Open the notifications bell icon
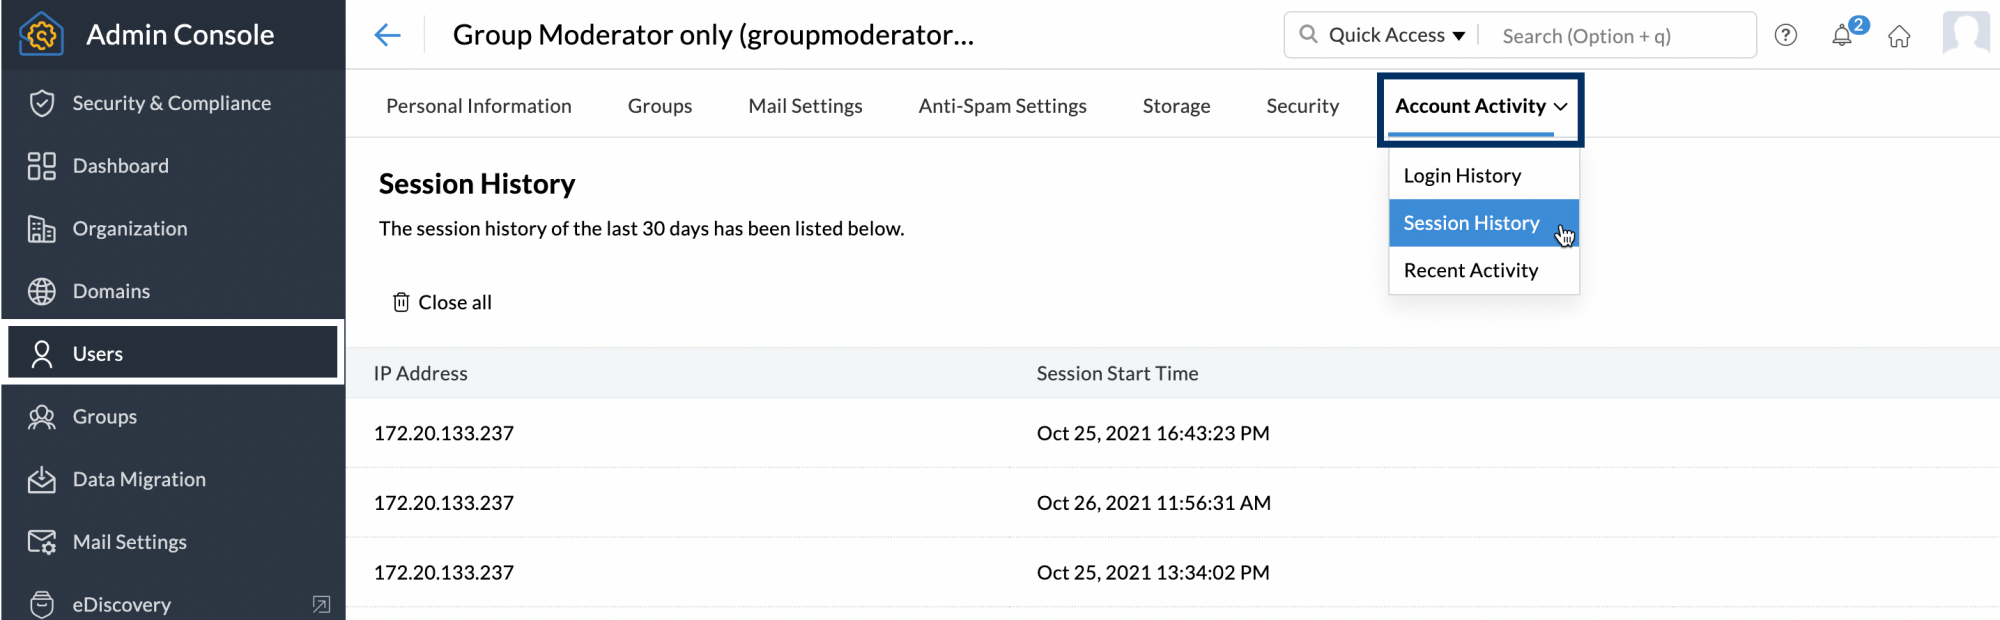Viewport: 2000px width, 620px height. [1842, 36]
